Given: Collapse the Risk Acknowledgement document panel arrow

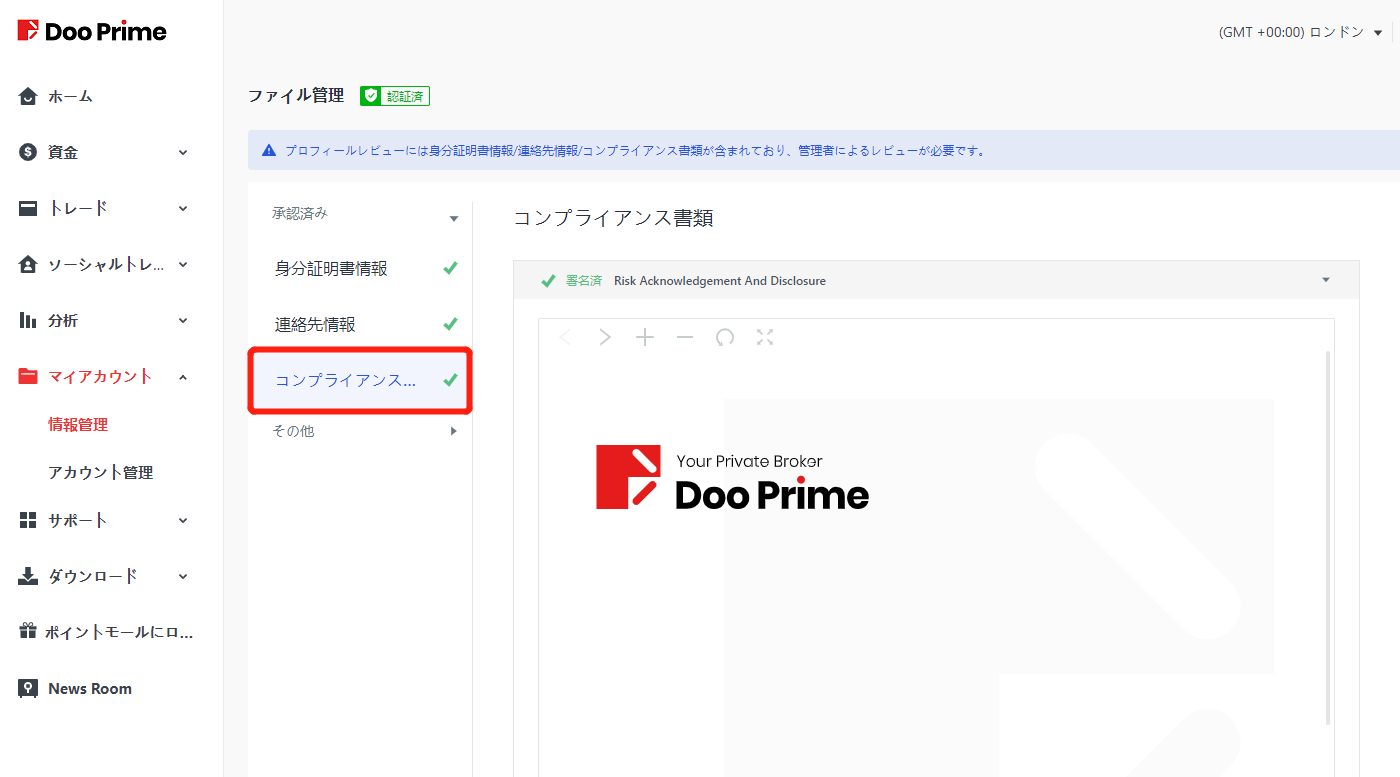Looking at the screenshot, I should [1326, 280].
